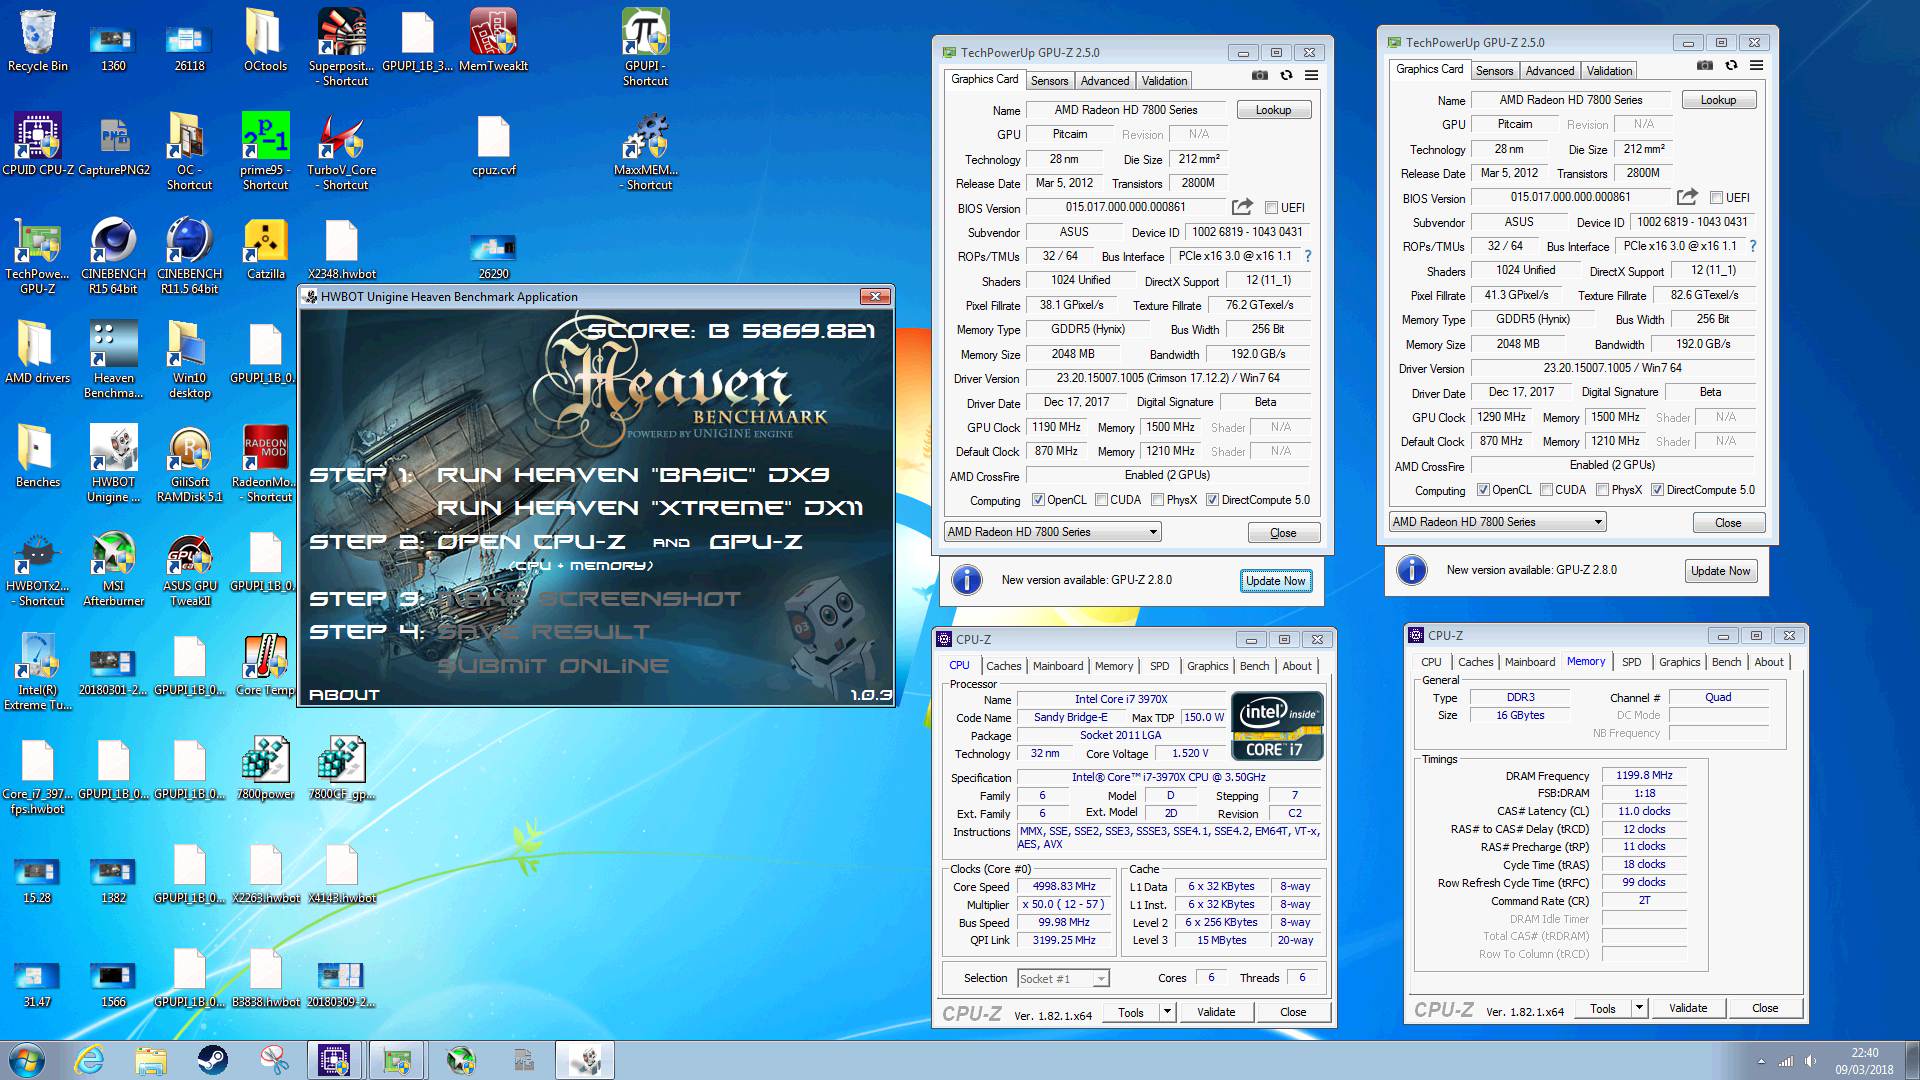
Task: Toggle the CUDA checkbox in right GPU-Z
Action: coord(1546,490)
